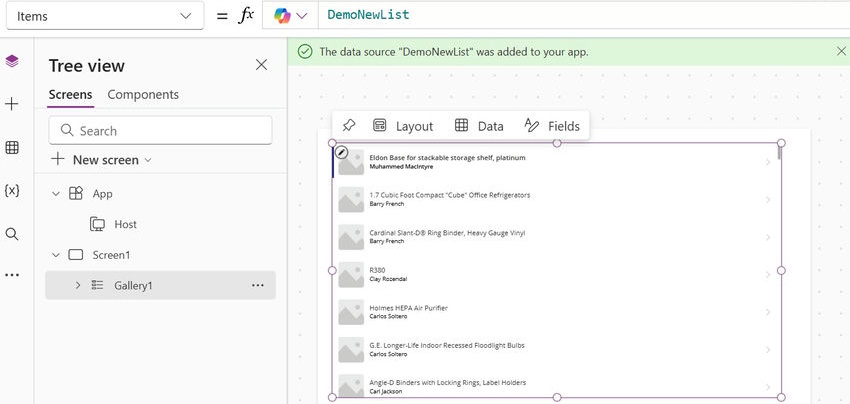Select App in the tree
The height and width of the screenshot is (404, 850).
coord(102,194)
